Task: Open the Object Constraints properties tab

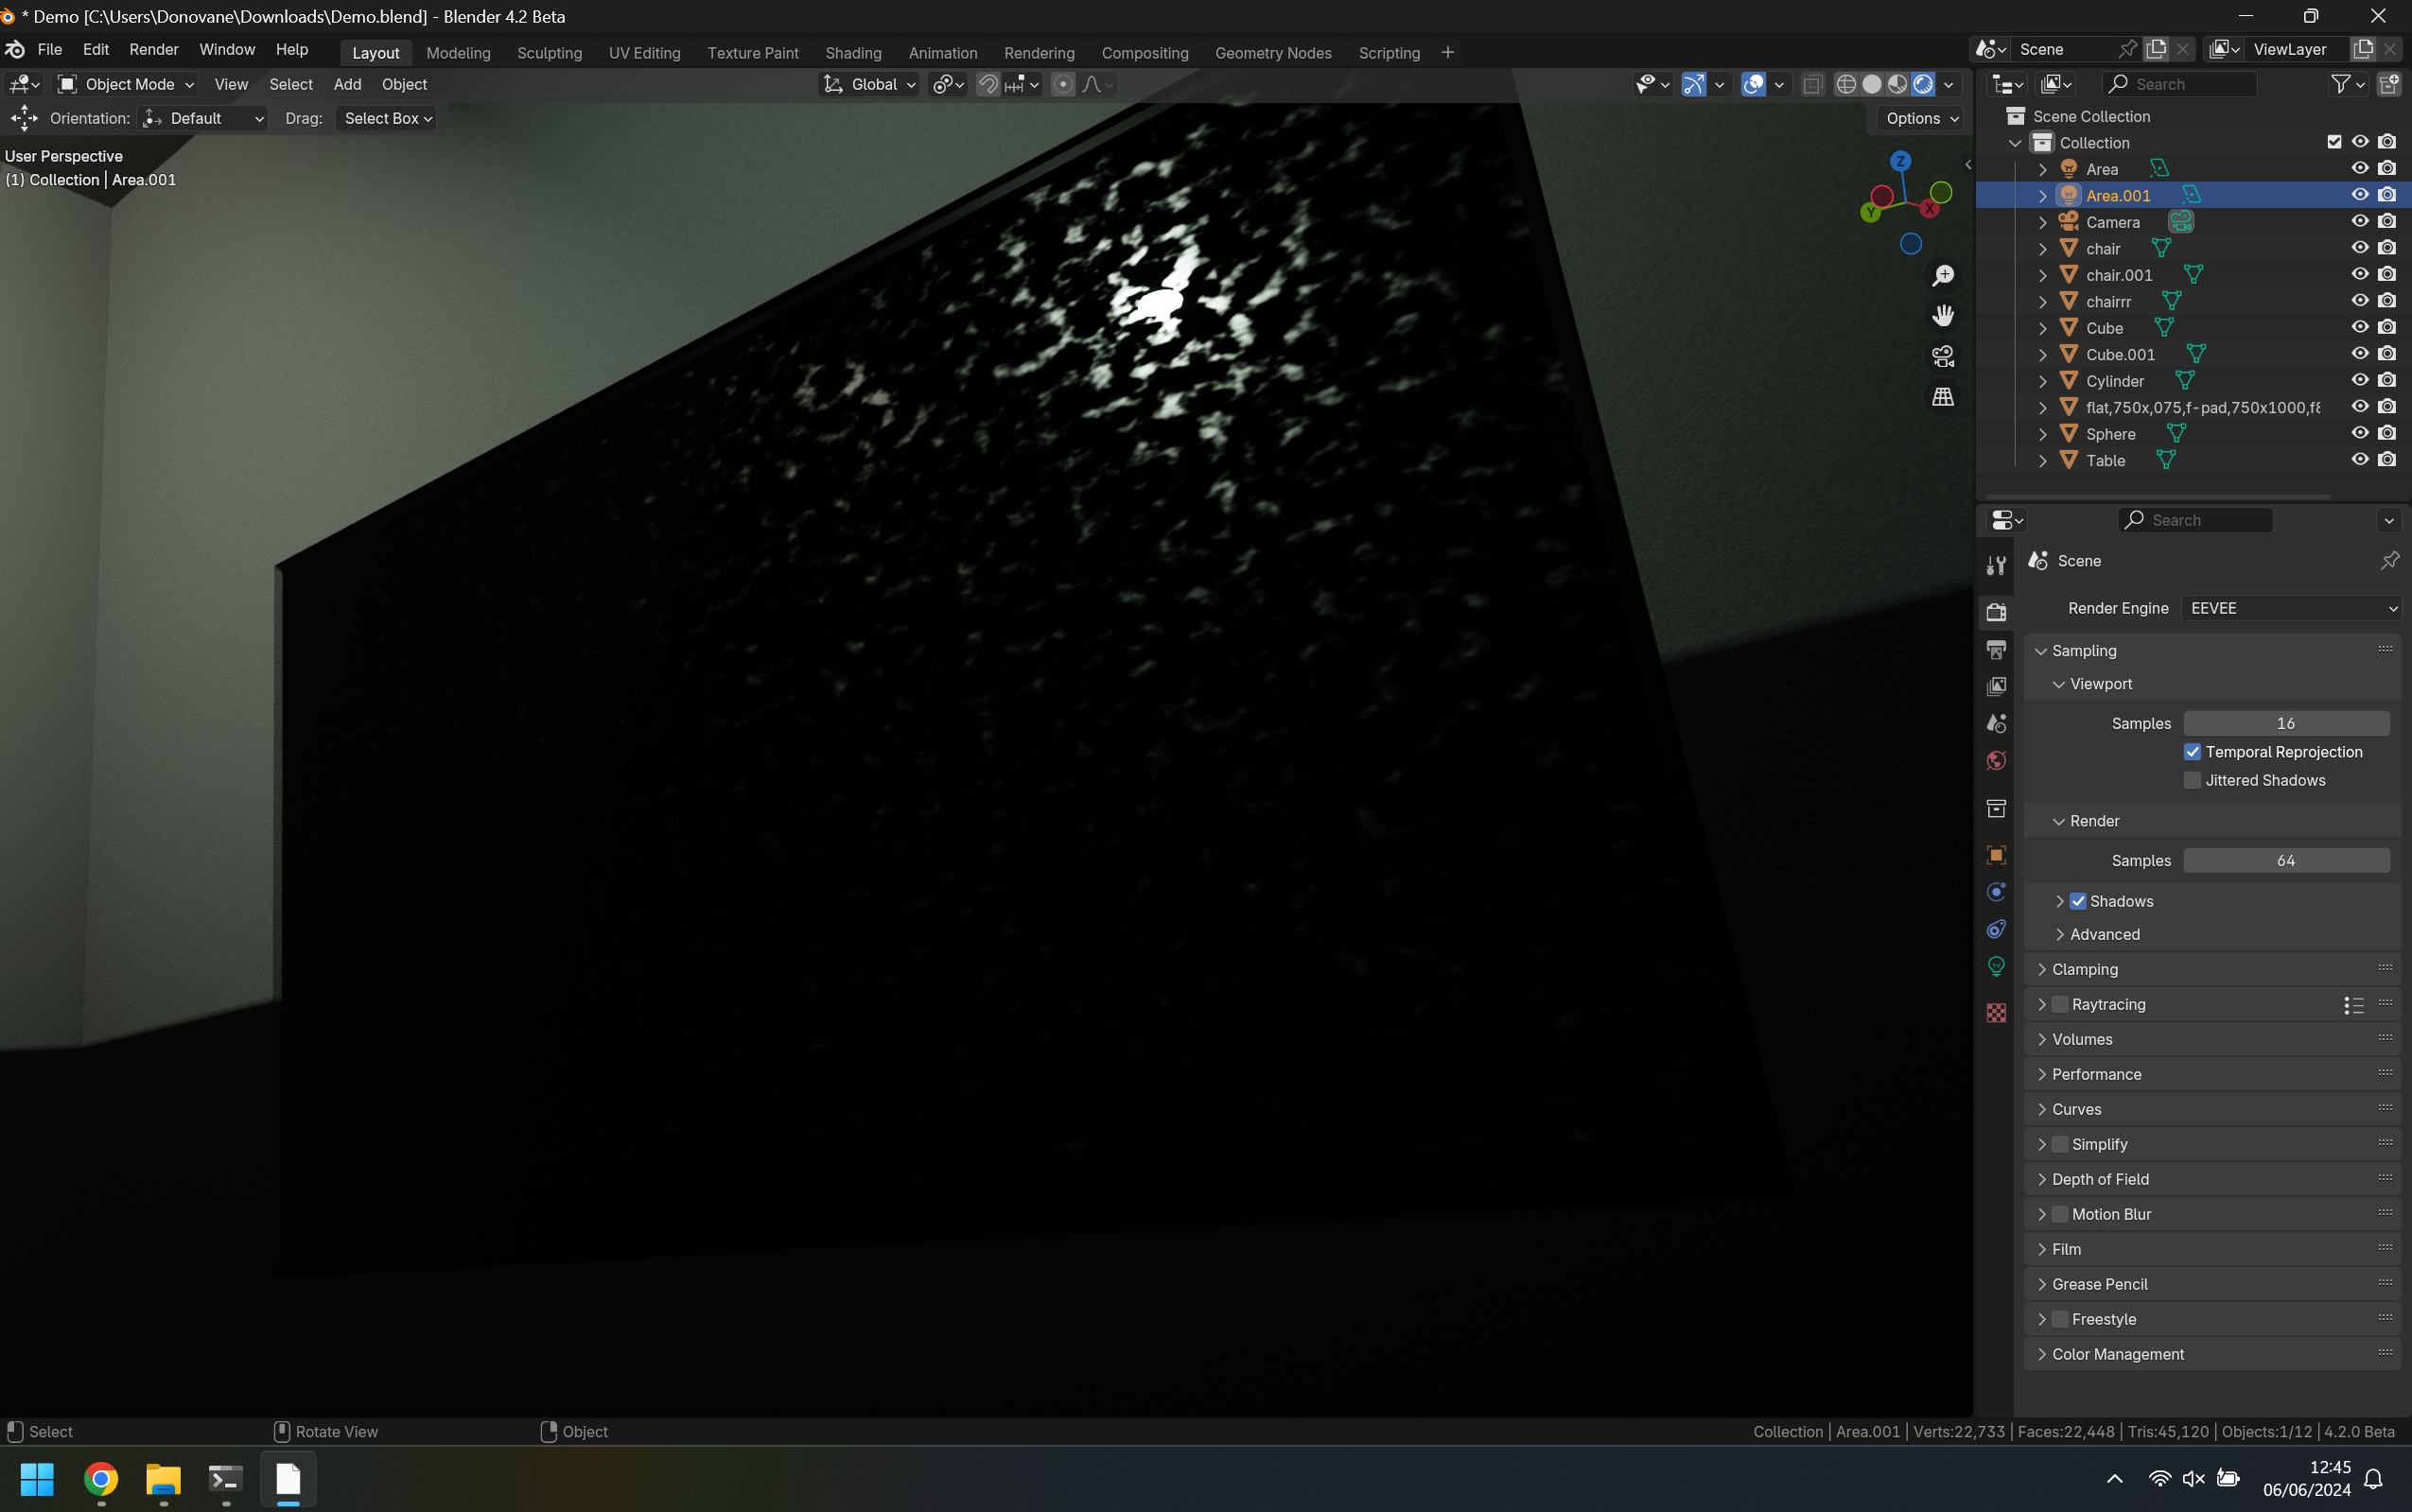Action: tap(1996, 929)
